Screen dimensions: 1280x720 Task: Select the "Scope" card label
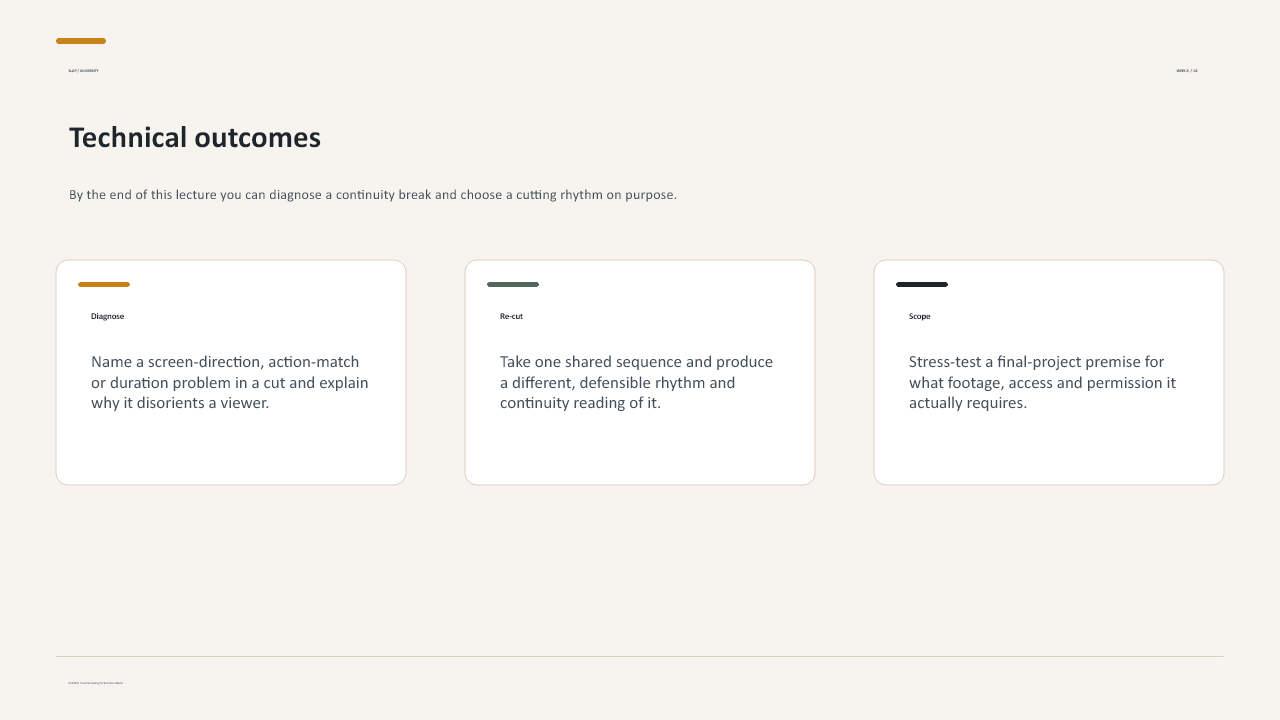click(920, 316)
